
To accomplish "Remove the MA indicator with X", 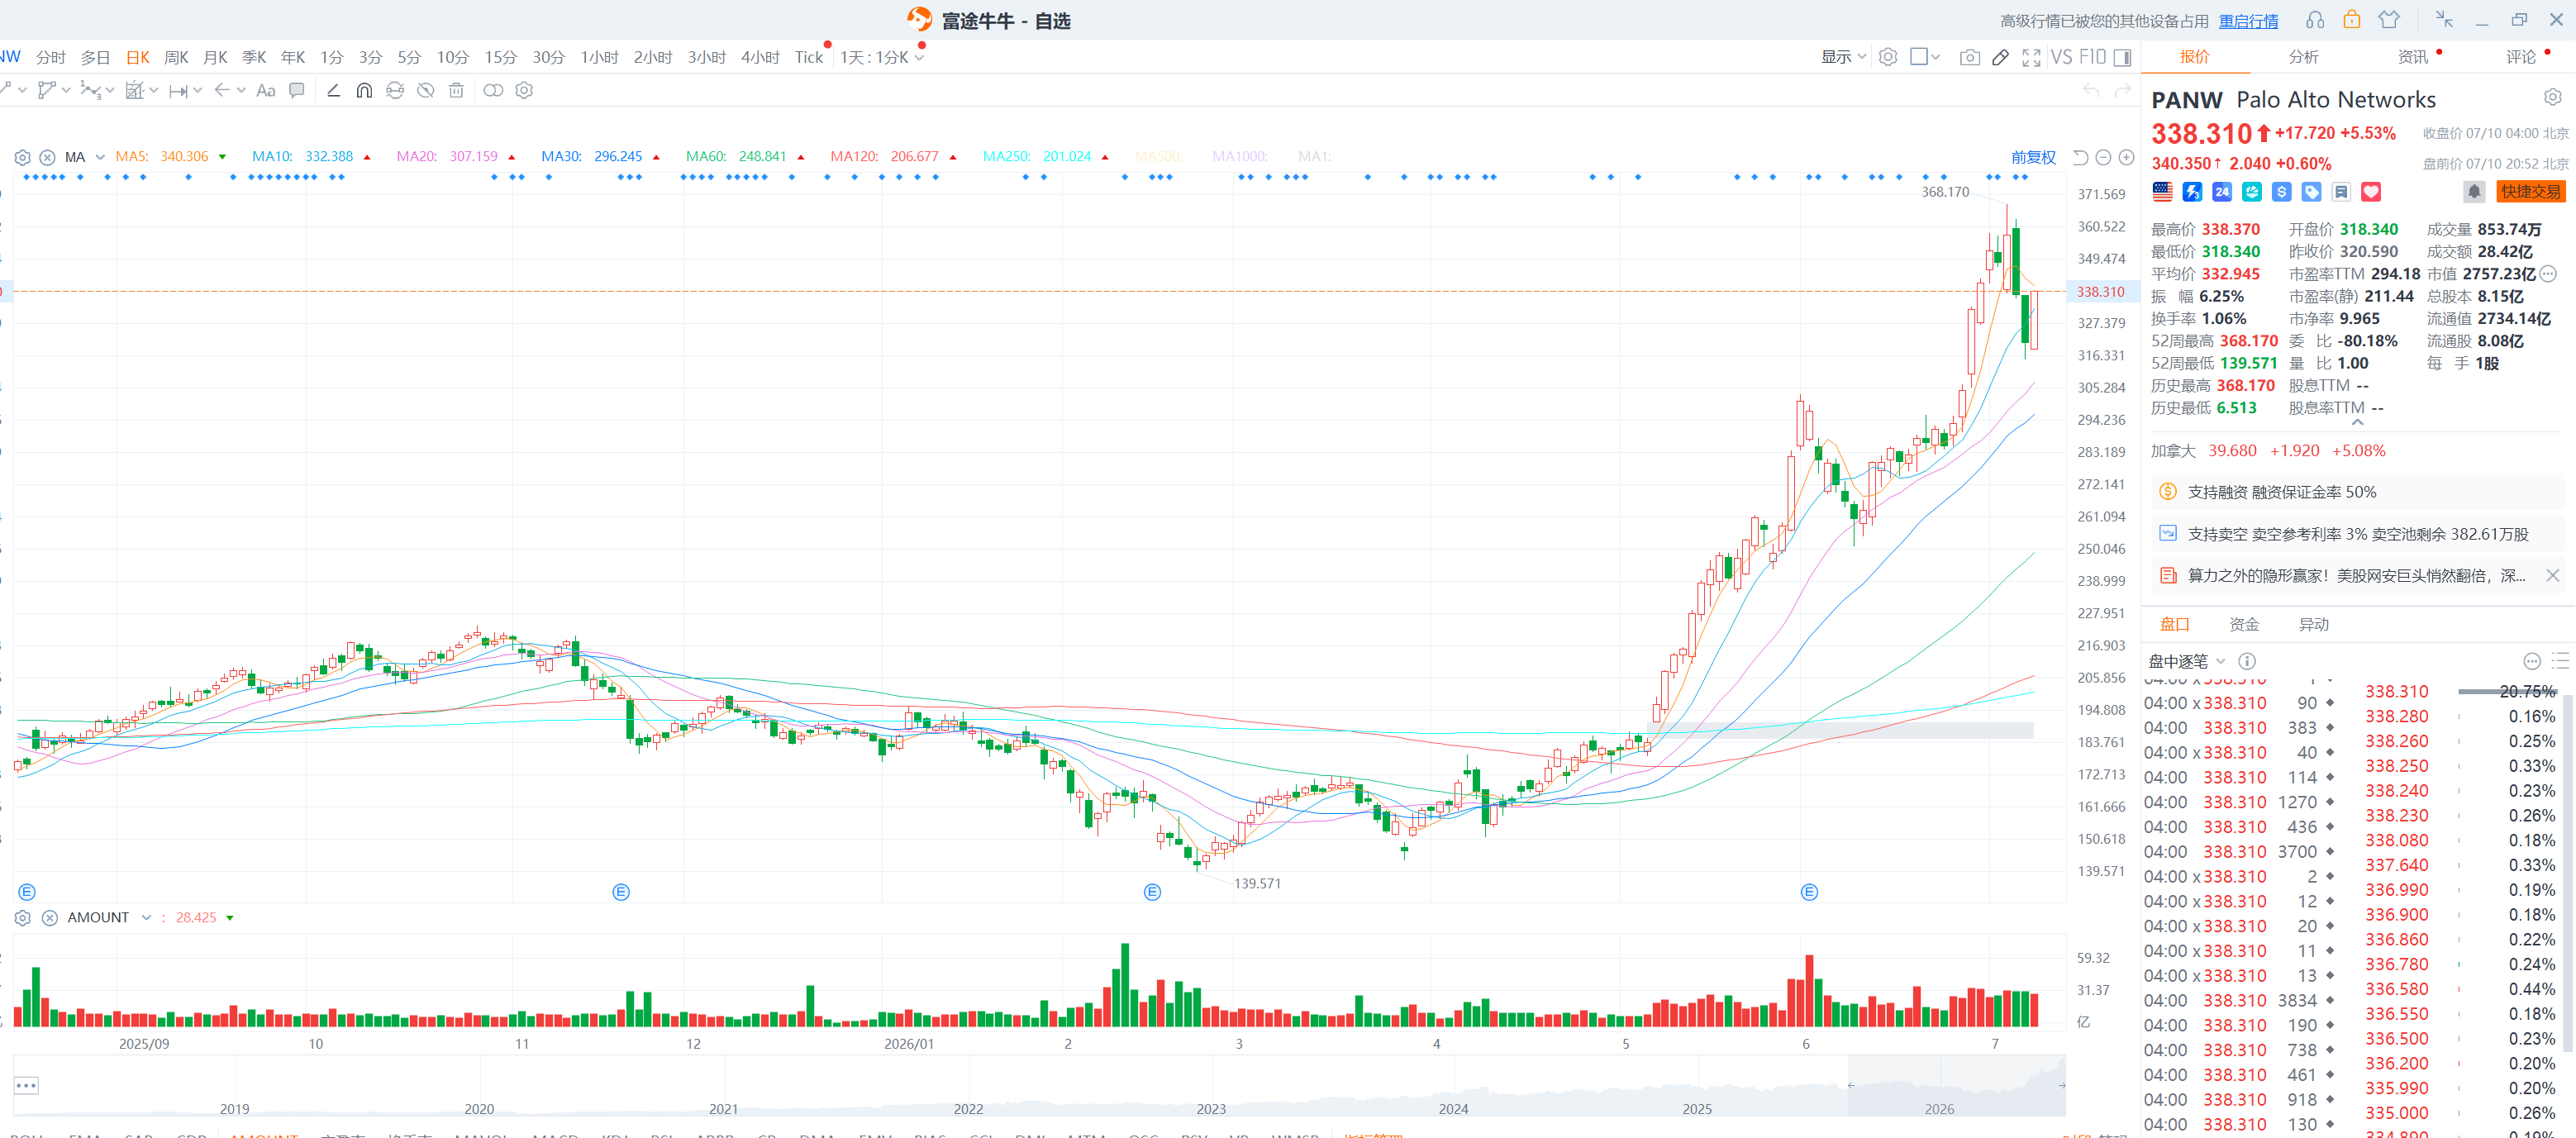I will point(47,157).
